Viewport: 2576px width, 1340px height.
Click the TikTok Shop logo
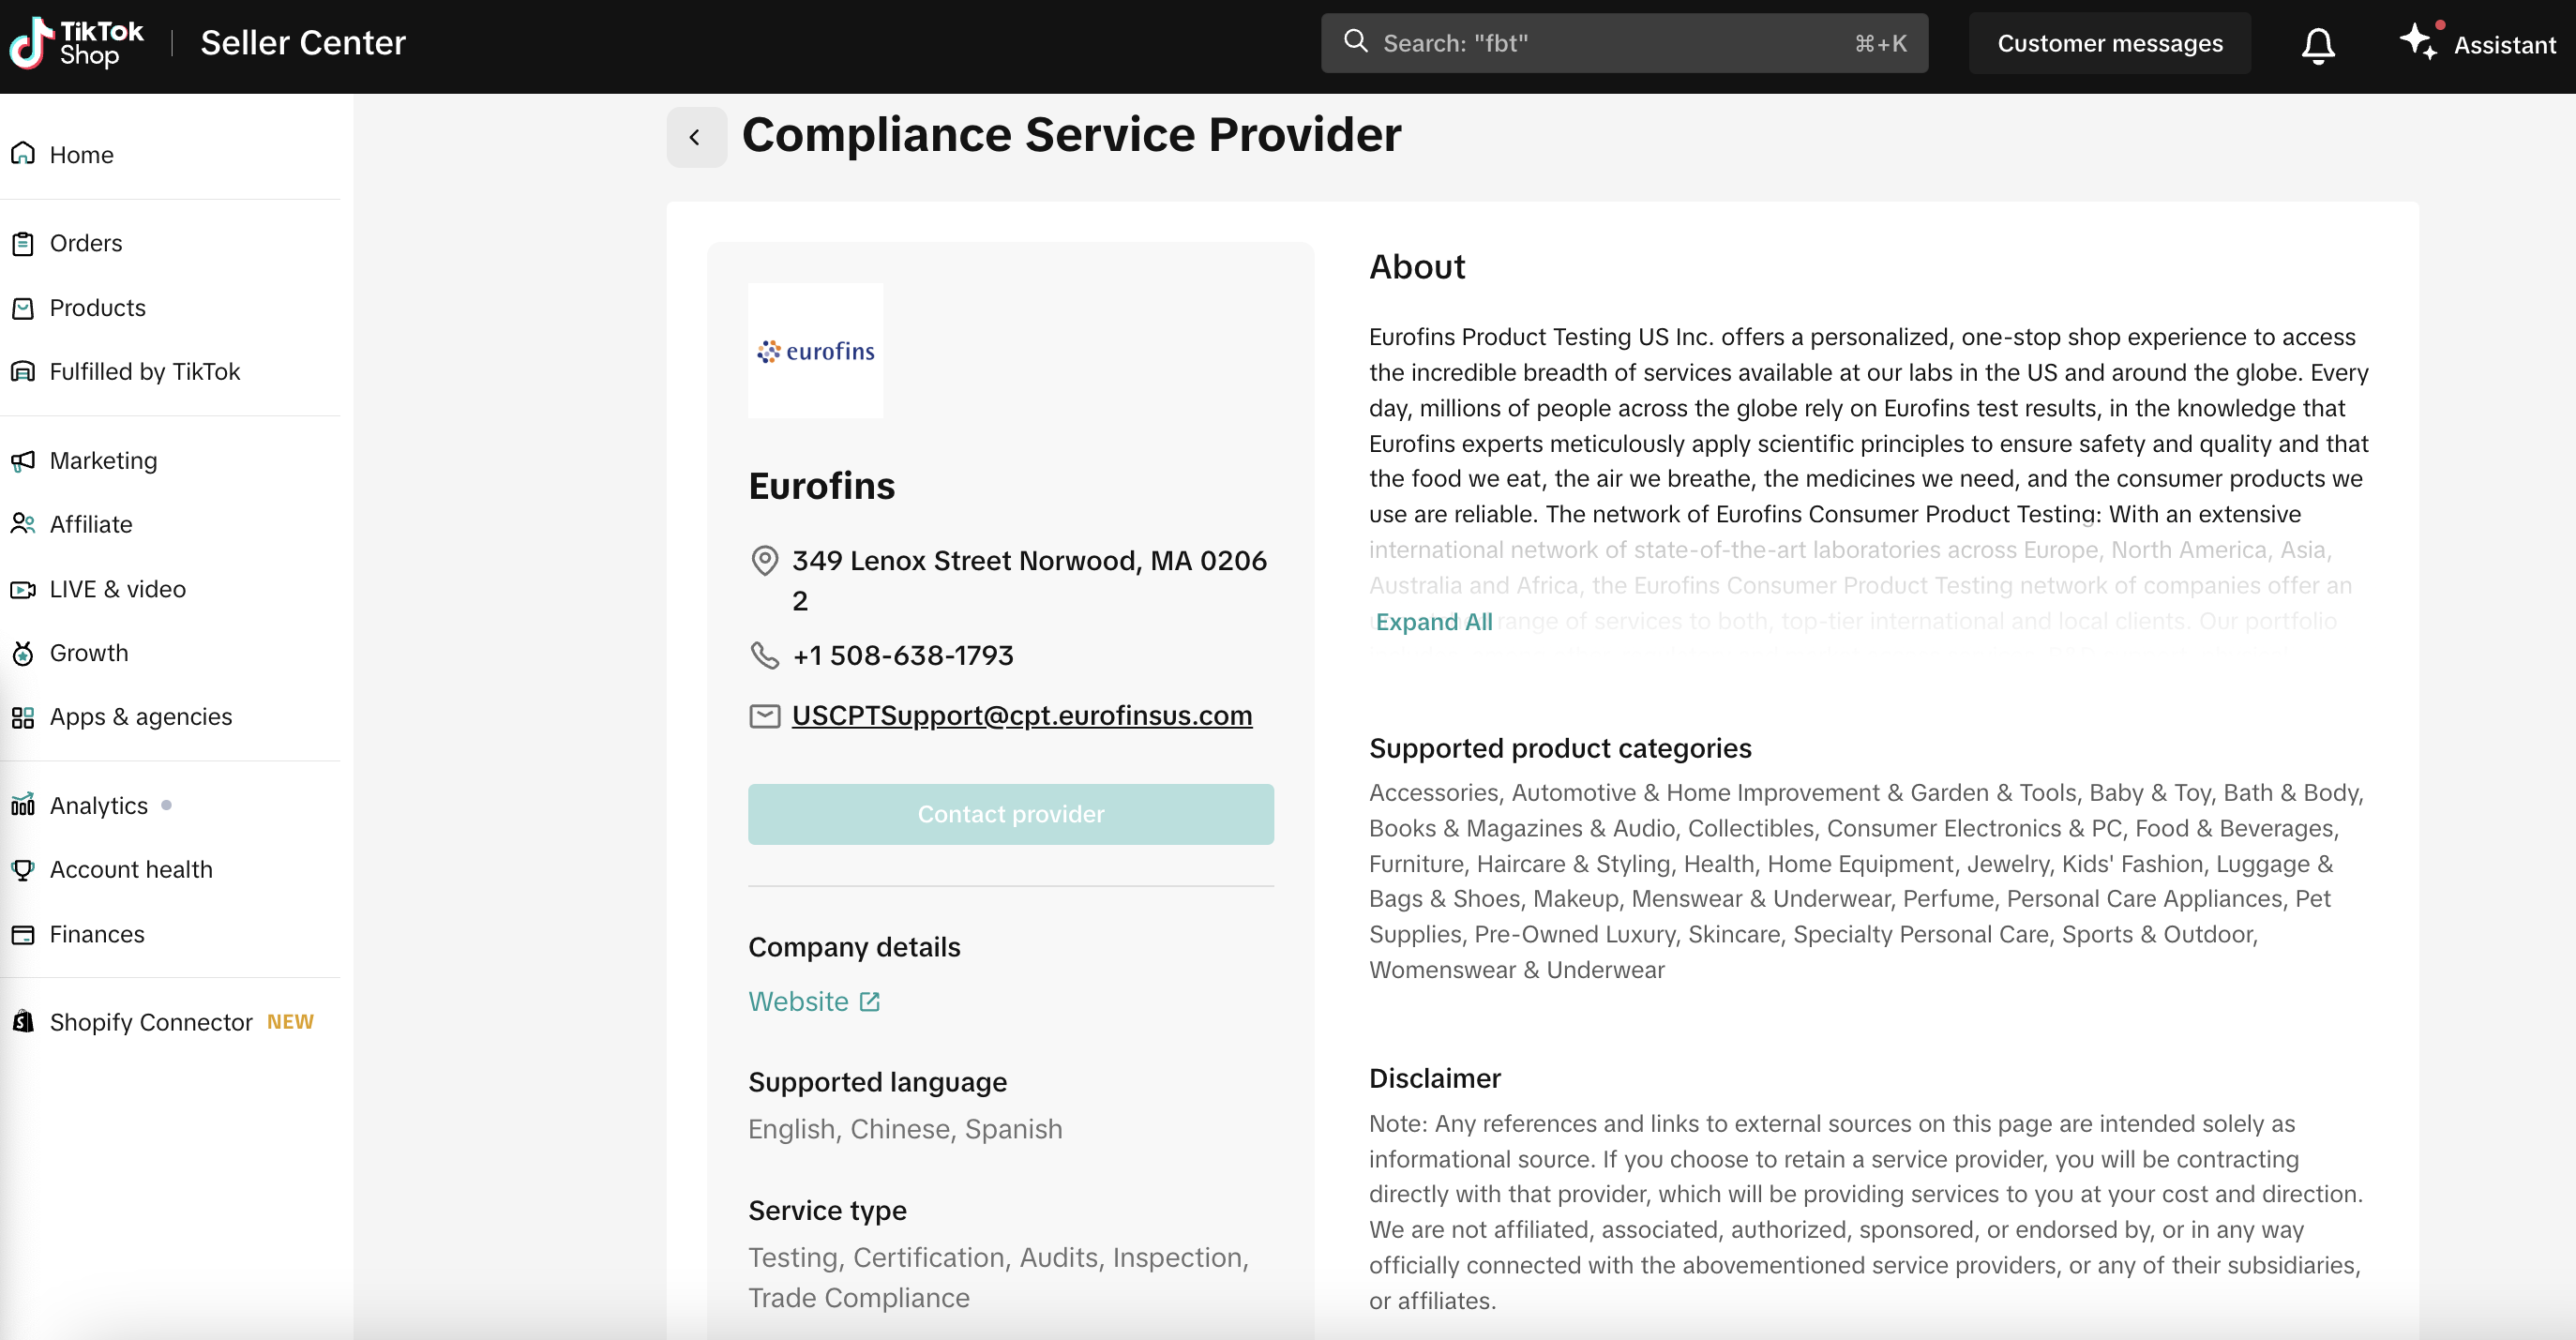(76, 42)
